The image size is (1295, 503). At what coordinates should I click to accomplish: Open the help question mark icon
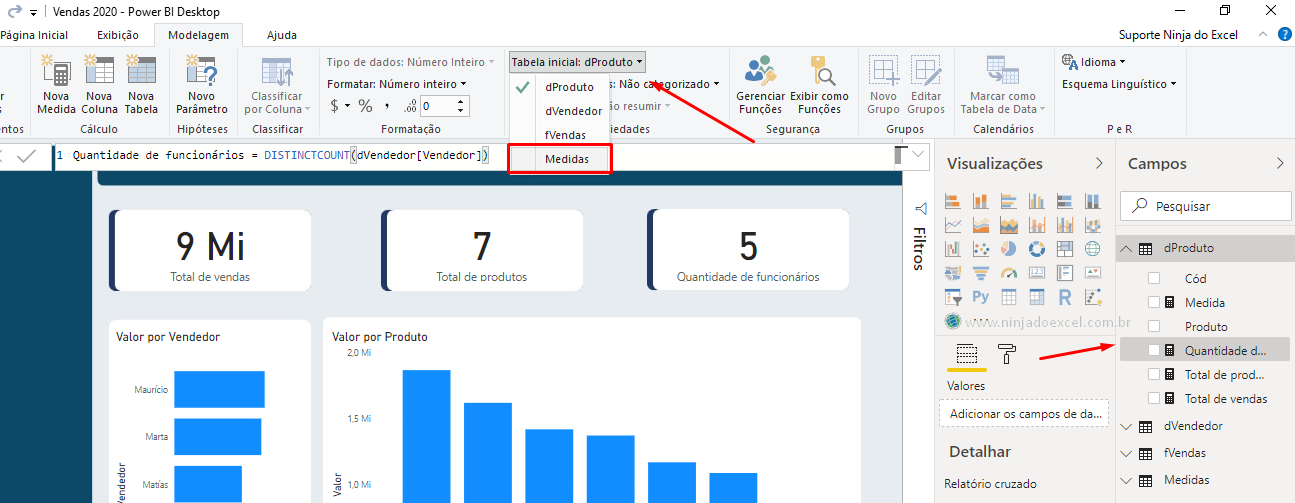tap(1284, 34)
